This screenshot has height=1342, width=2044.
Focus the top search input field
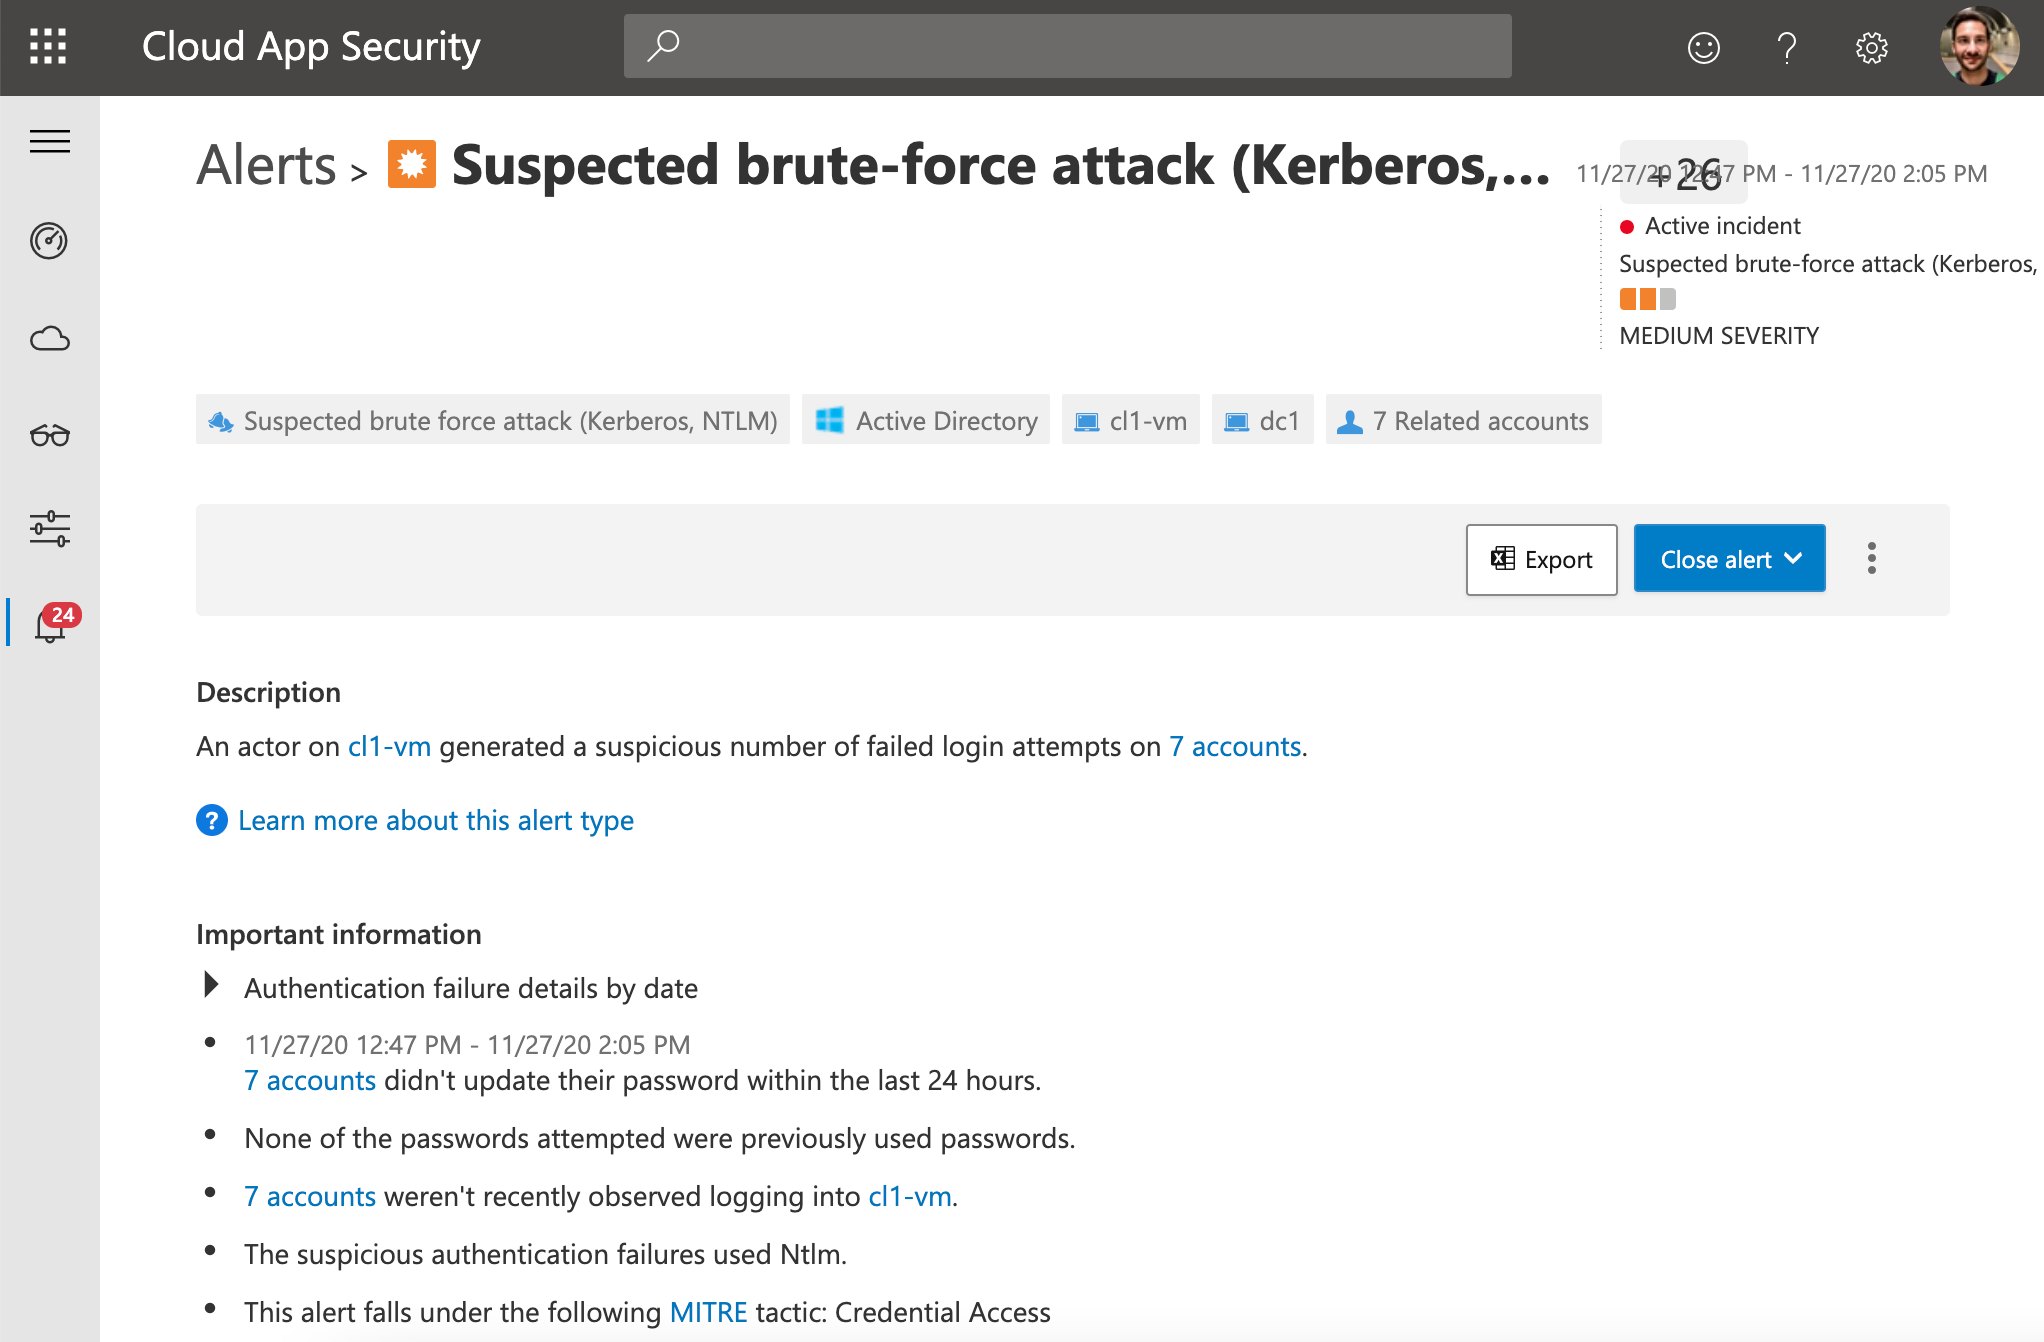click(1067, 46)
